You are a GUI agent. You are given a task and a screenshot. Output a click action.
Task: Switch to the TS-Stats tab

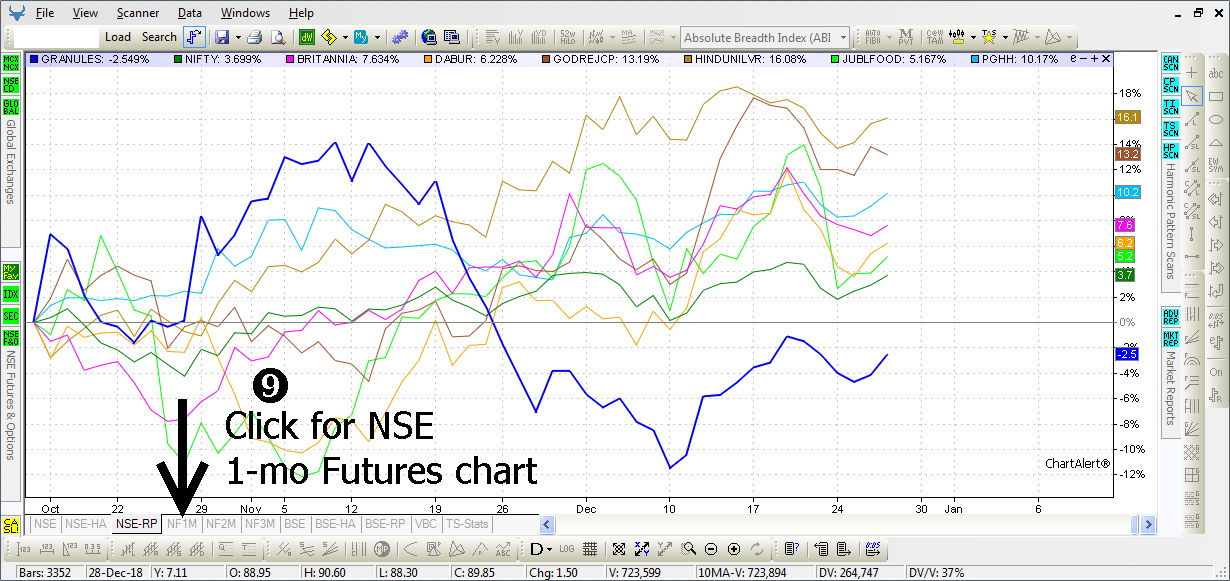467,523
